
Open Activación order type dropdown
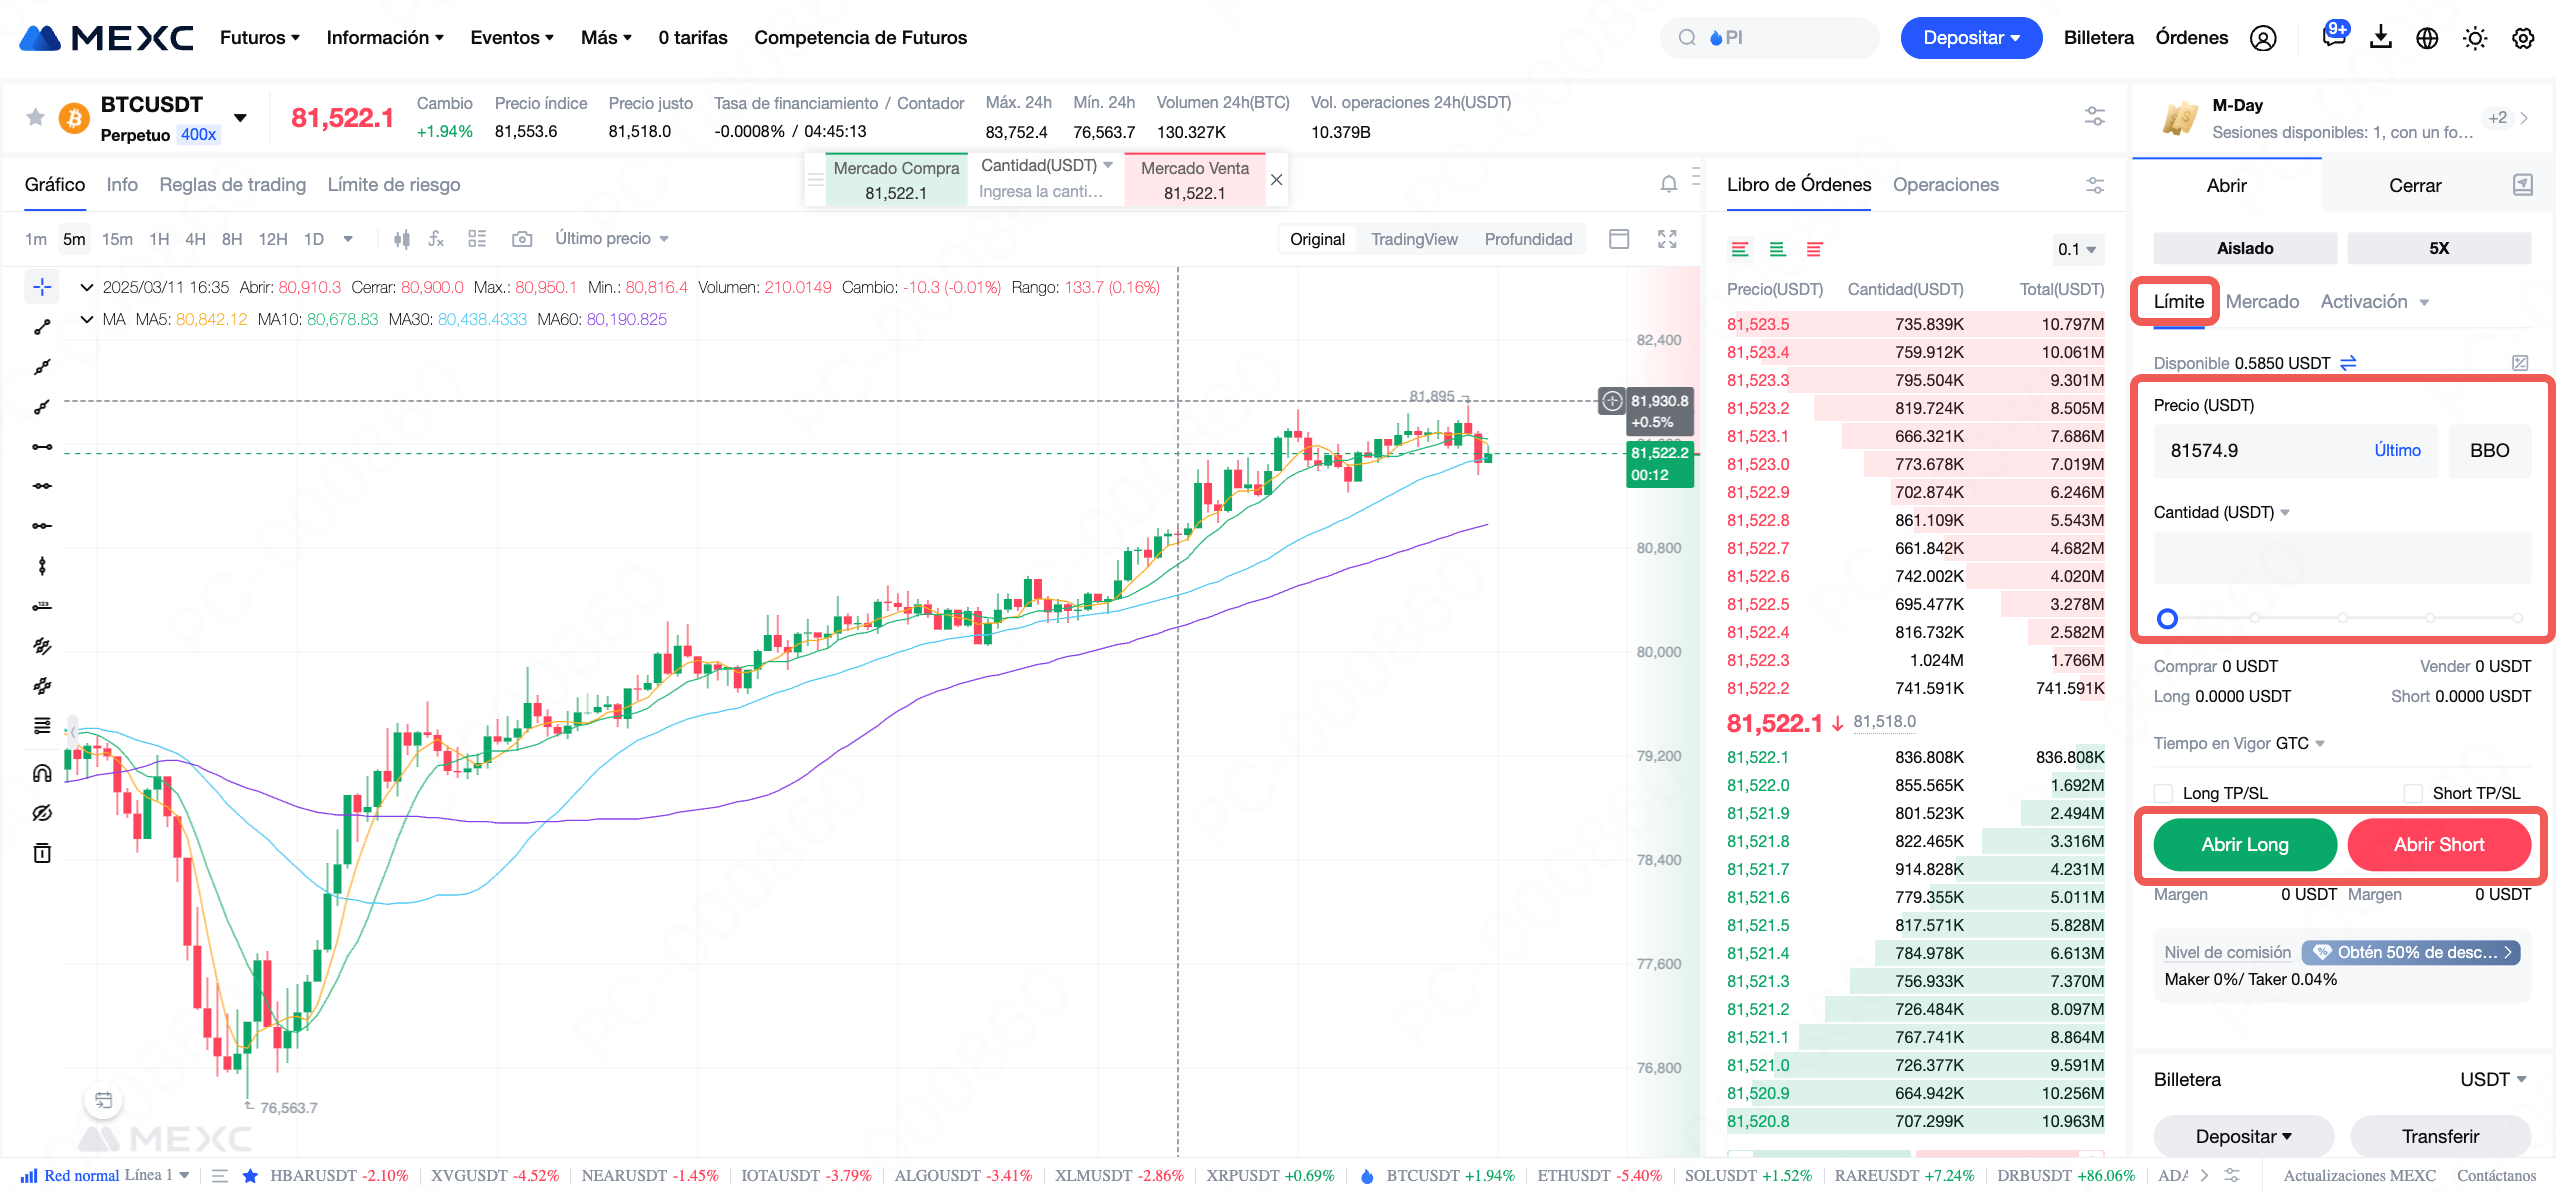pos(2374,302)
